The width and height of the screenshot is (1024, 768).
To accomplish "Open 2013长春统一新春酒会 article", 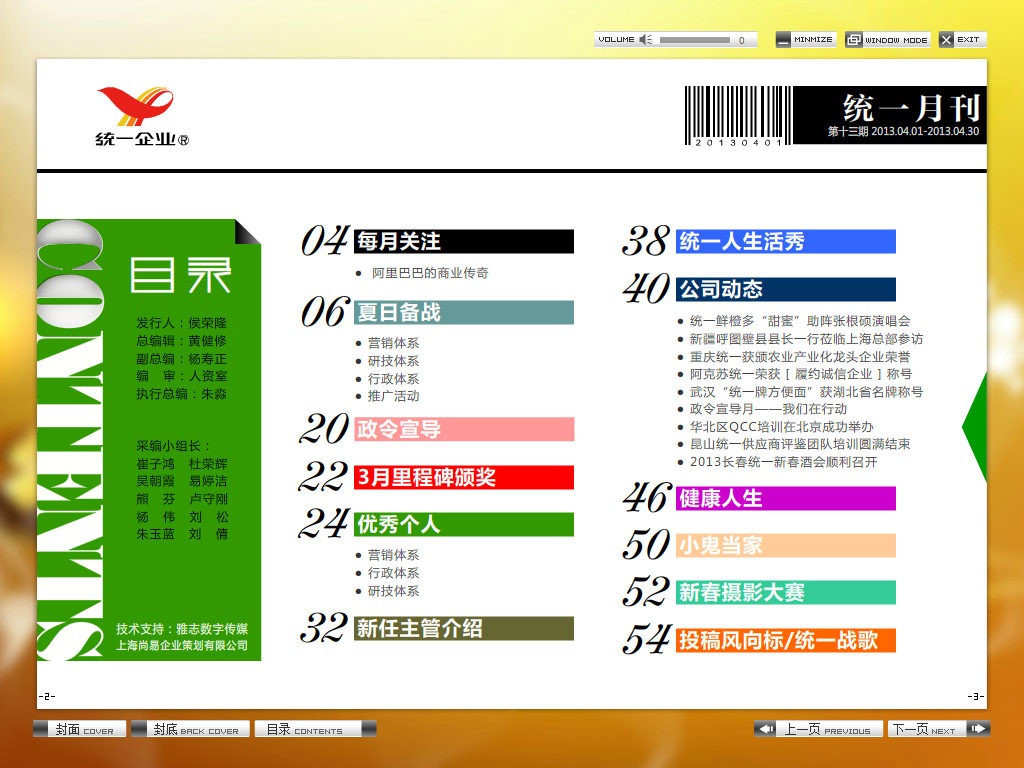I will (x=783, y=462).
